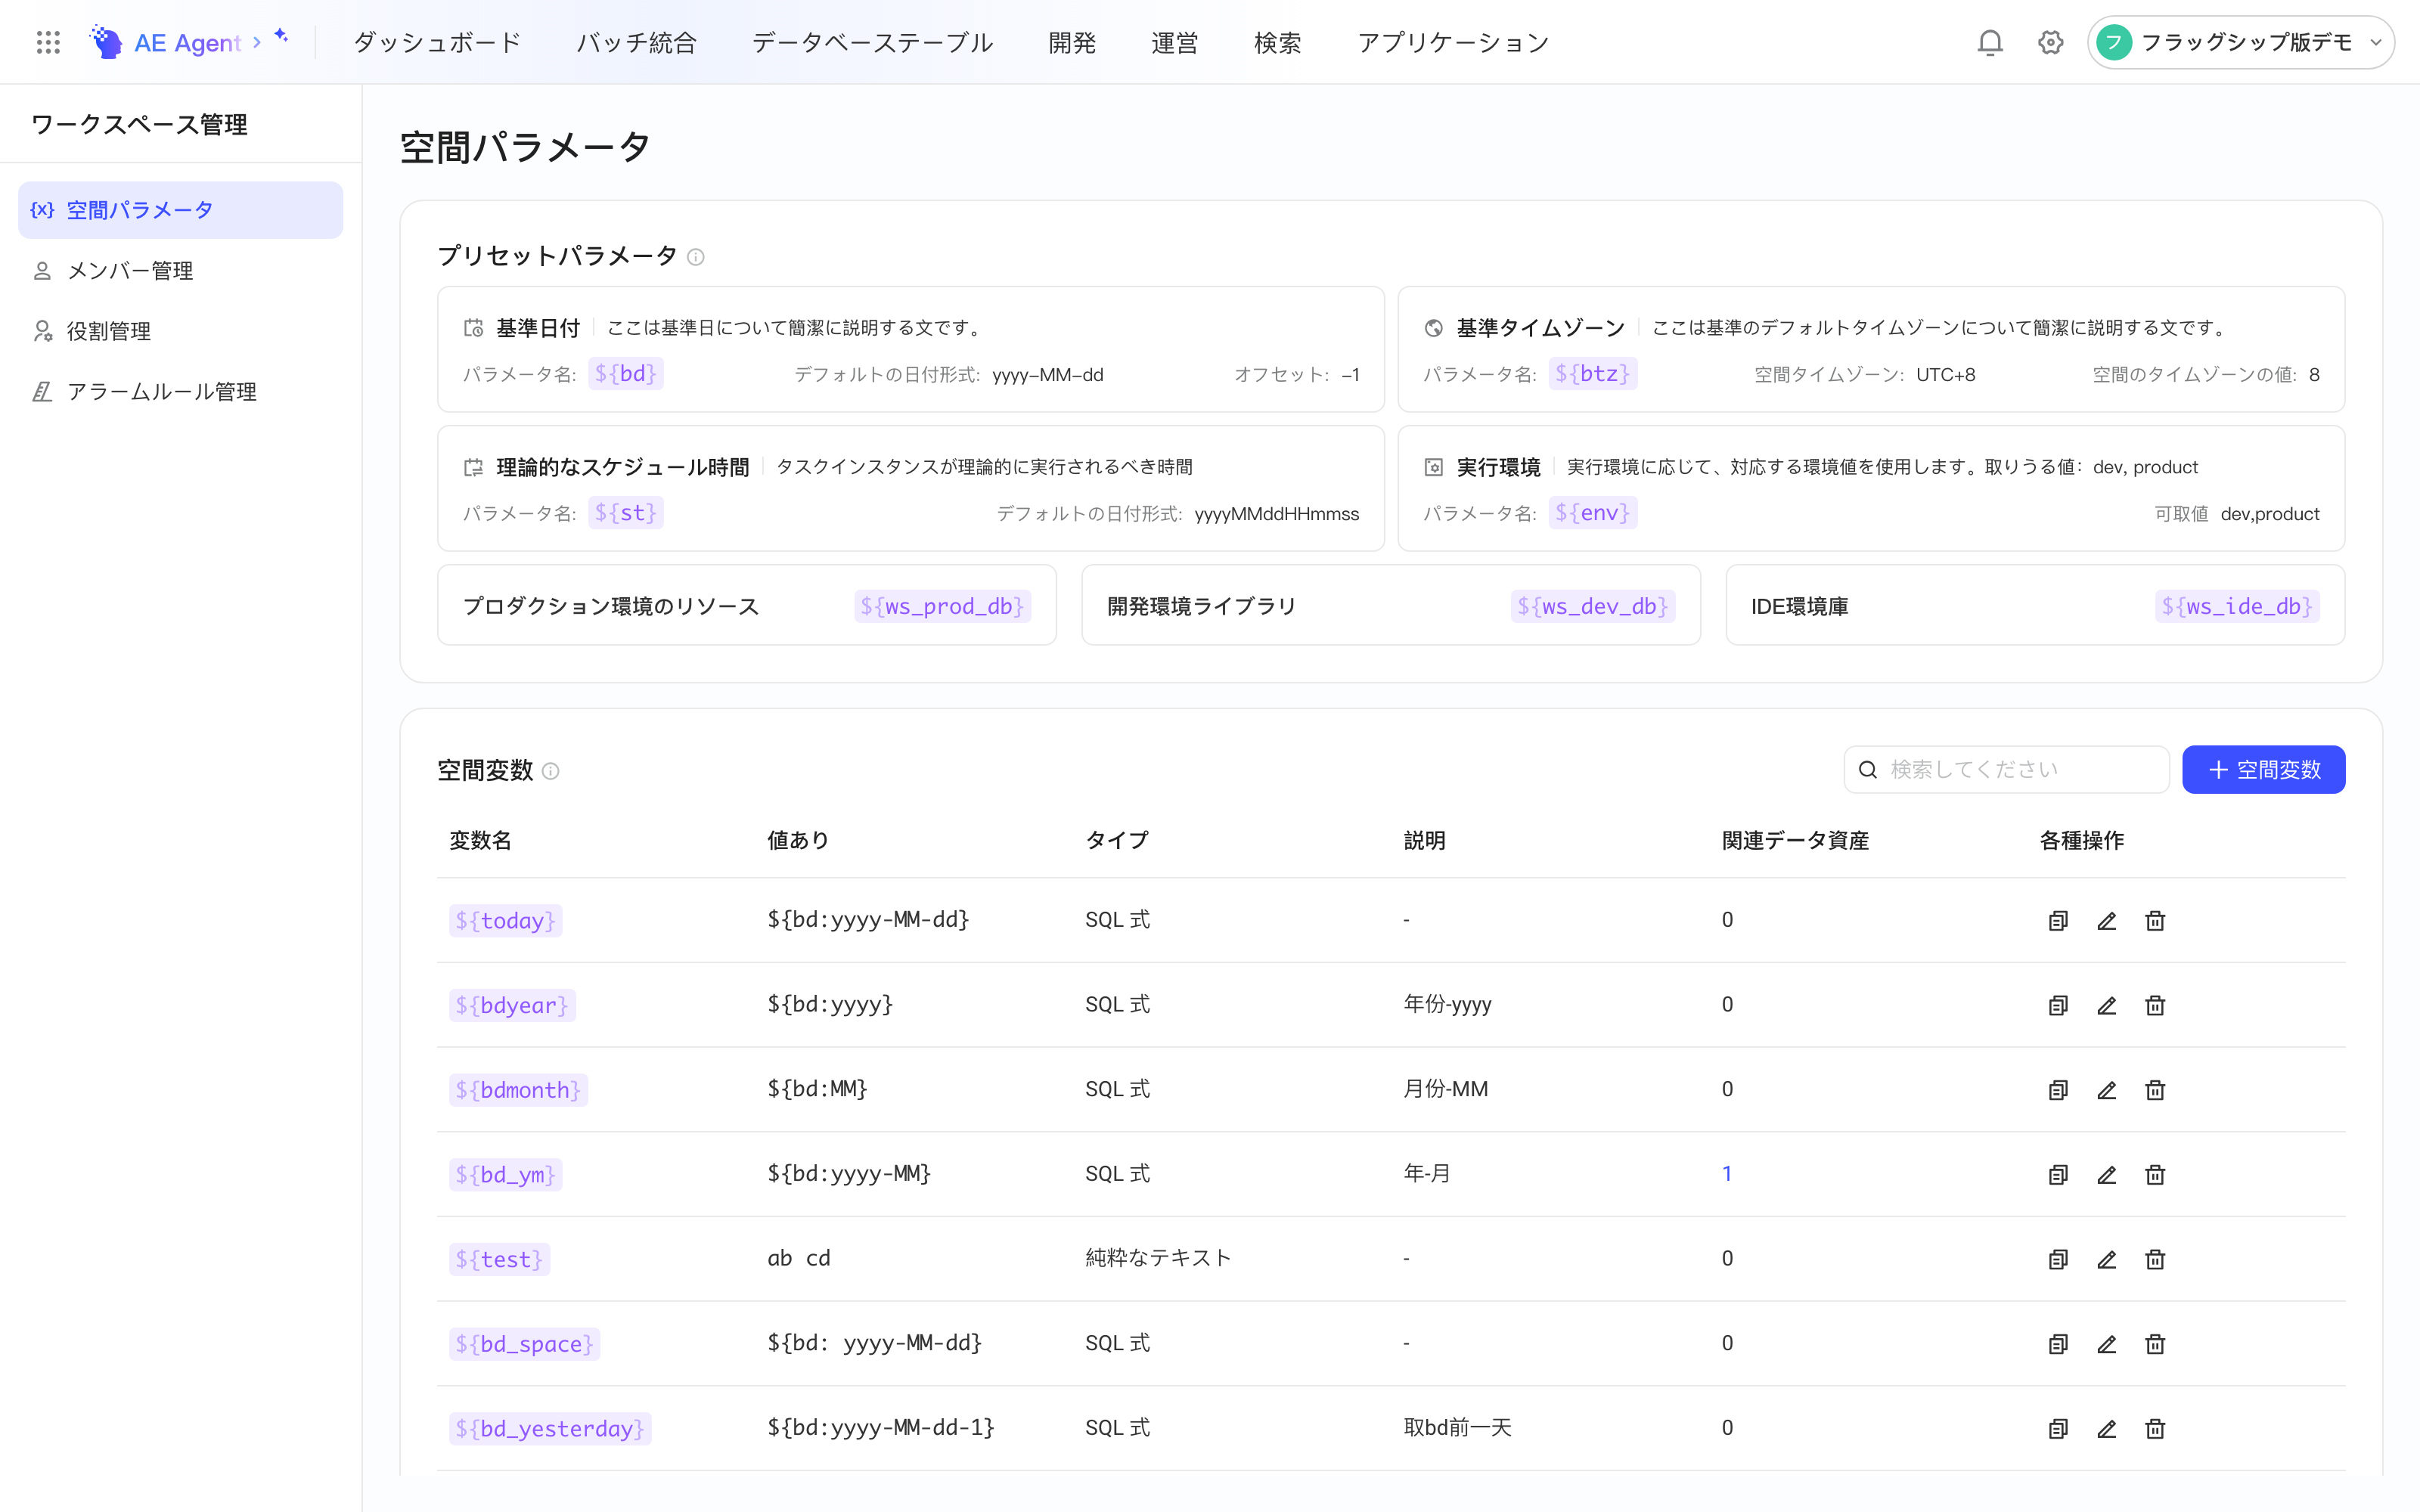
Task: Click the ${bd} preset parameter tag
Action: point(625,374)
